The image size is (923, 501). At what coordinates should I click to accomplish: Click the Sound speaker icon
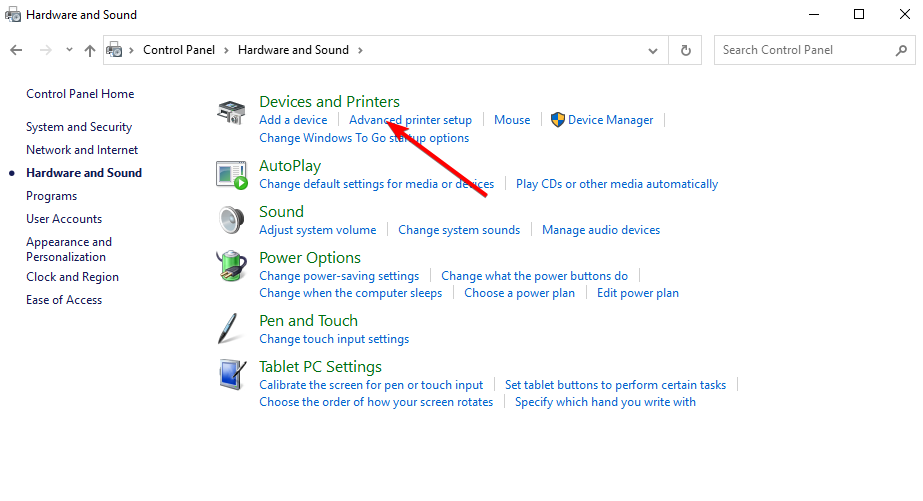[x=231, y=220]
